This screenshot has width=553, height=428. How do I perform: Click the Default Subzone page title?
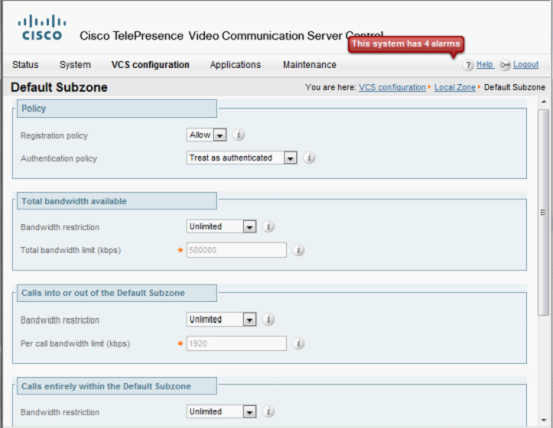tap(59, 87)
